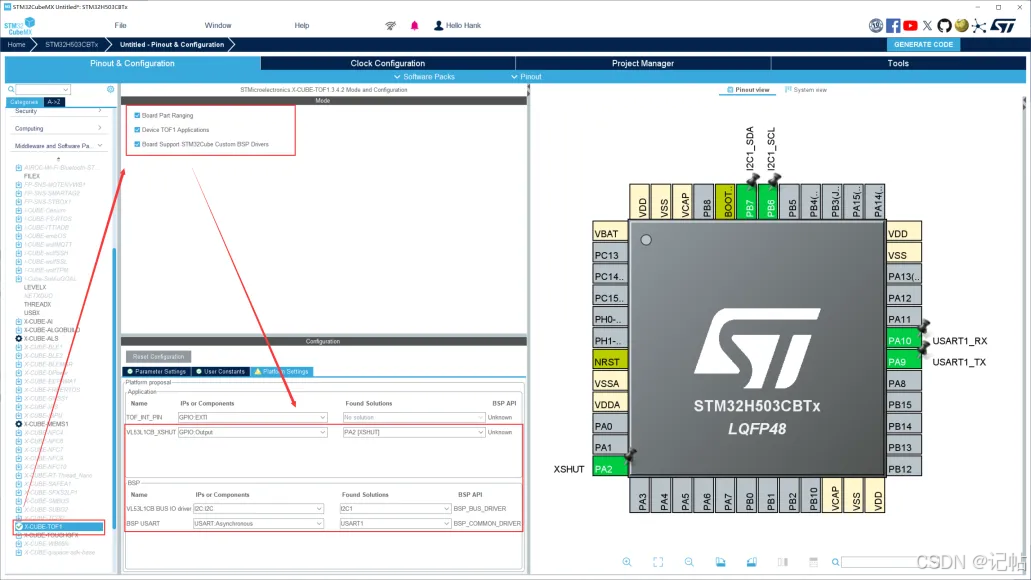Expand Middleware and Software Packs category
Viewport: 1031px width, 580px height.
58,146
